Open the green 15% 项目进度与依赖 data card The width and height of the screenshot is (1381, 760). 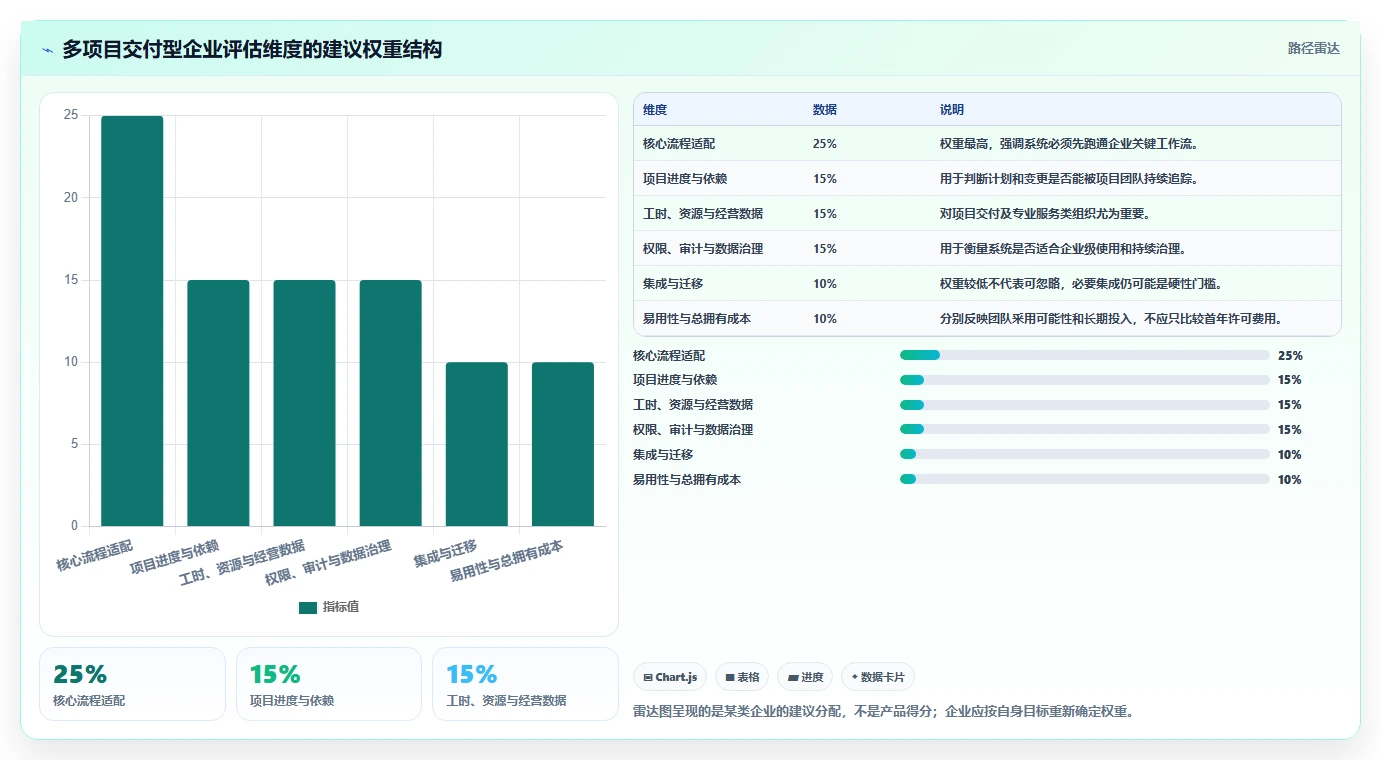329,684
